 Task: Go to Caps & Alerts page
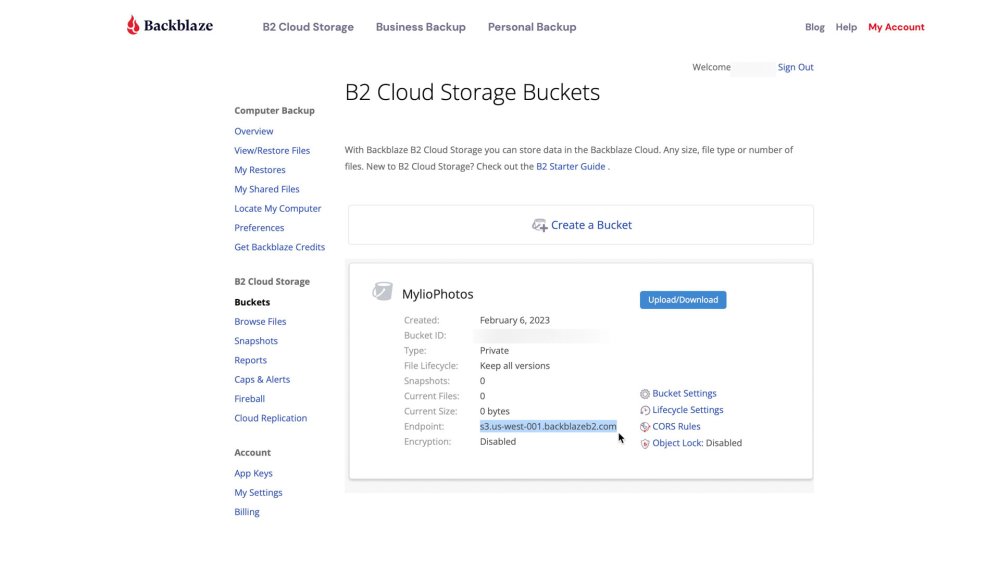pyautogui.click(x=261, y=380)
